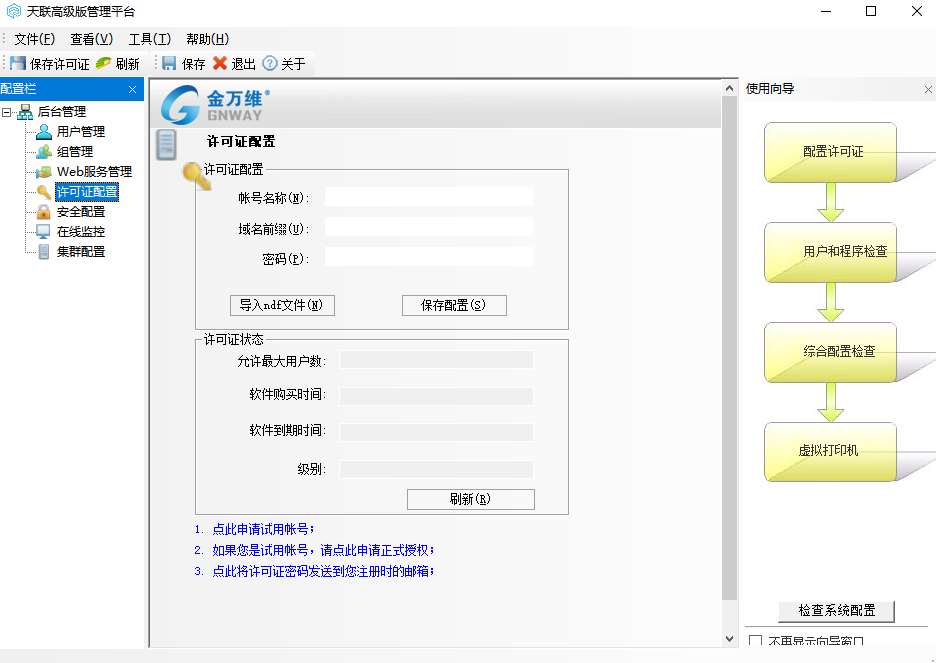Image resolution: width=936 pixels, height=663 pixels.
Task: Open the 查看(V) menu
Action: pos(91,39)
